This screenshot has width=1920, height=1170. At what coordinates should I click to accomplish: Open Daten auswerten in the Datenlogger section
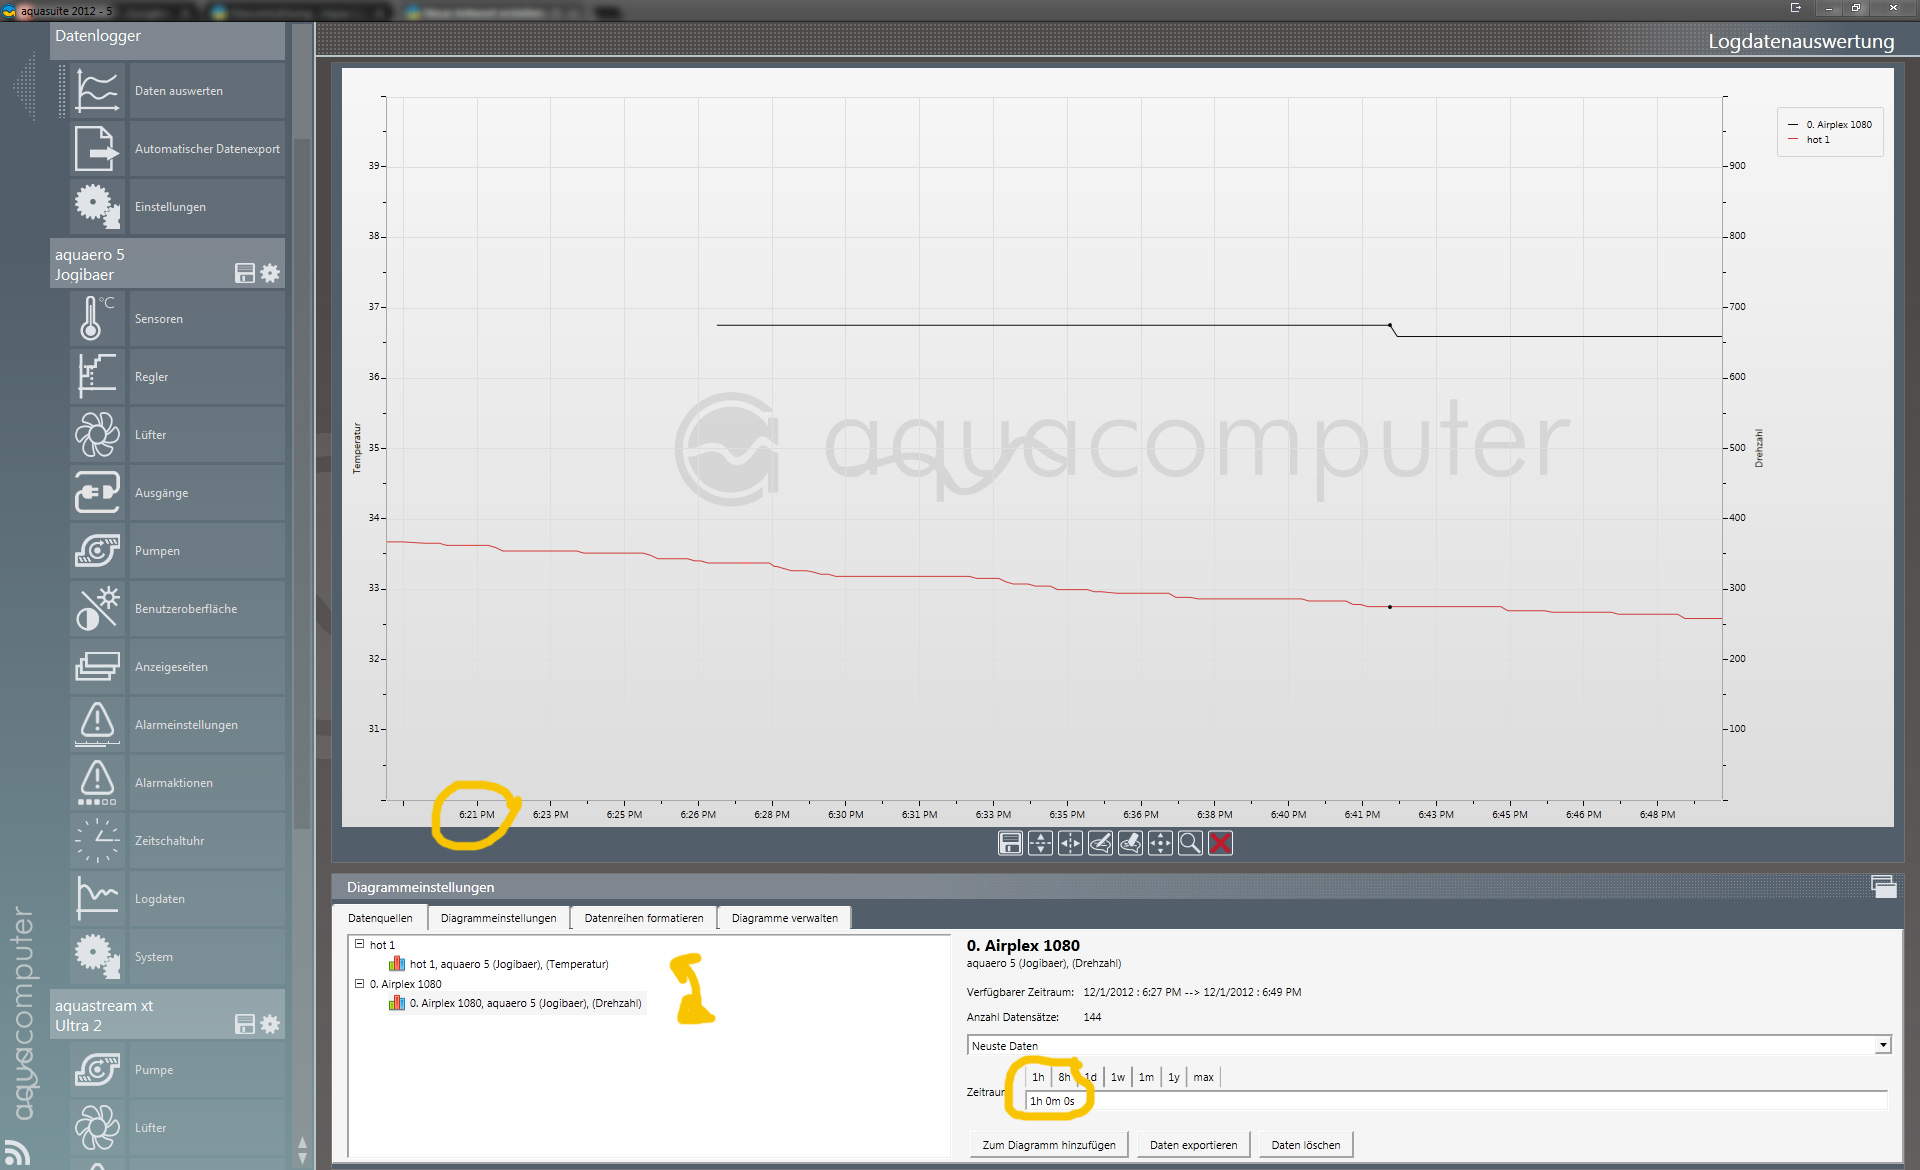178,91
